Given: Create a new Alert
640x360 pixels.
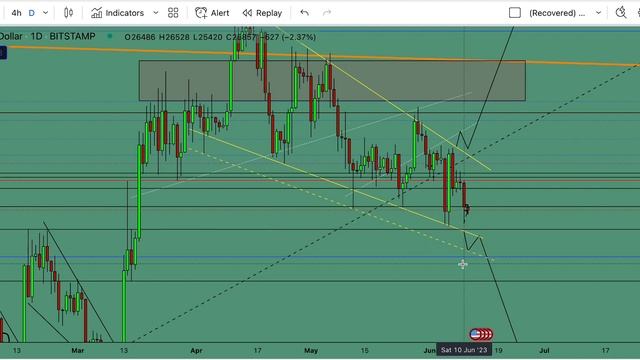Looking at the screenshot, I should pyautogui.click(x=212, y=13).
